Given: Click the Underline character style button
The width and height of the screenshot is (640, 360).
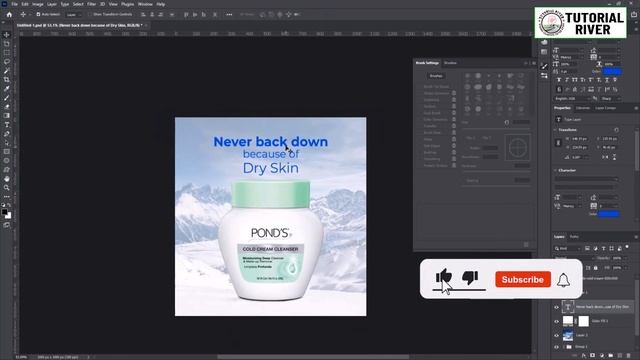Looking at the screenshot, I should [607, 80].
